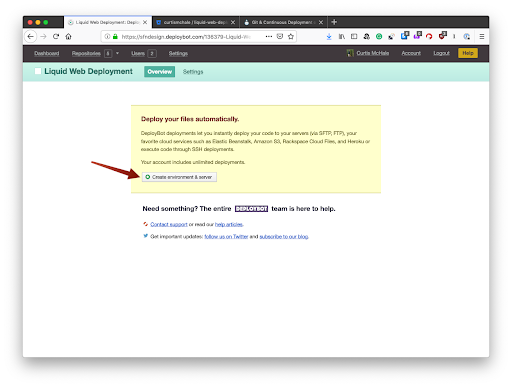The height and width of the screenshot is (387, 512).
Task: Bookmark this page with the star icon
Action: tap(291, 37)
